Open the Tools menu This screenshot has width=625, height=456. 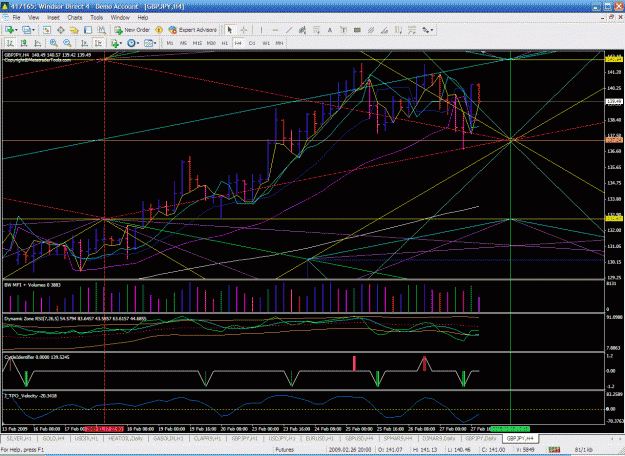point(96,18)
